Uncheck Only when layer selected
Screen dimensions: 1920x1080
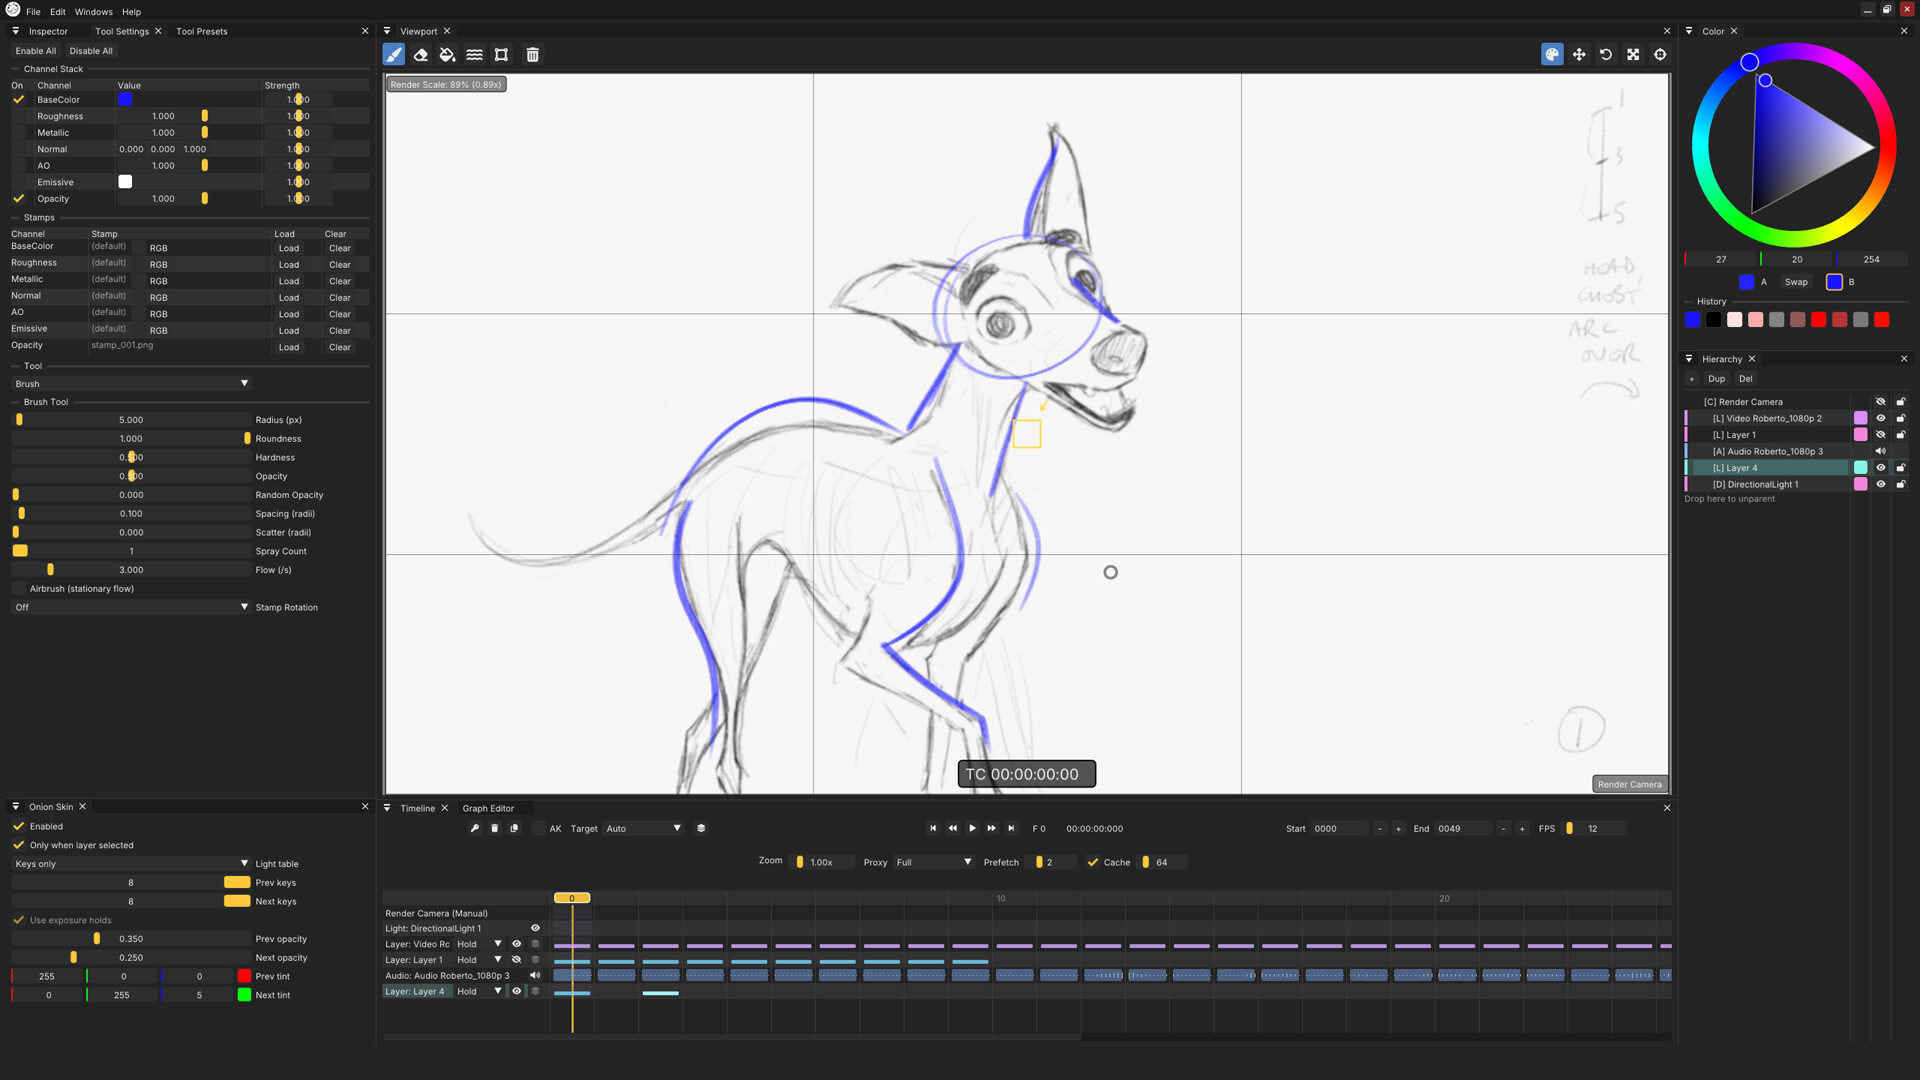point(18,845)
